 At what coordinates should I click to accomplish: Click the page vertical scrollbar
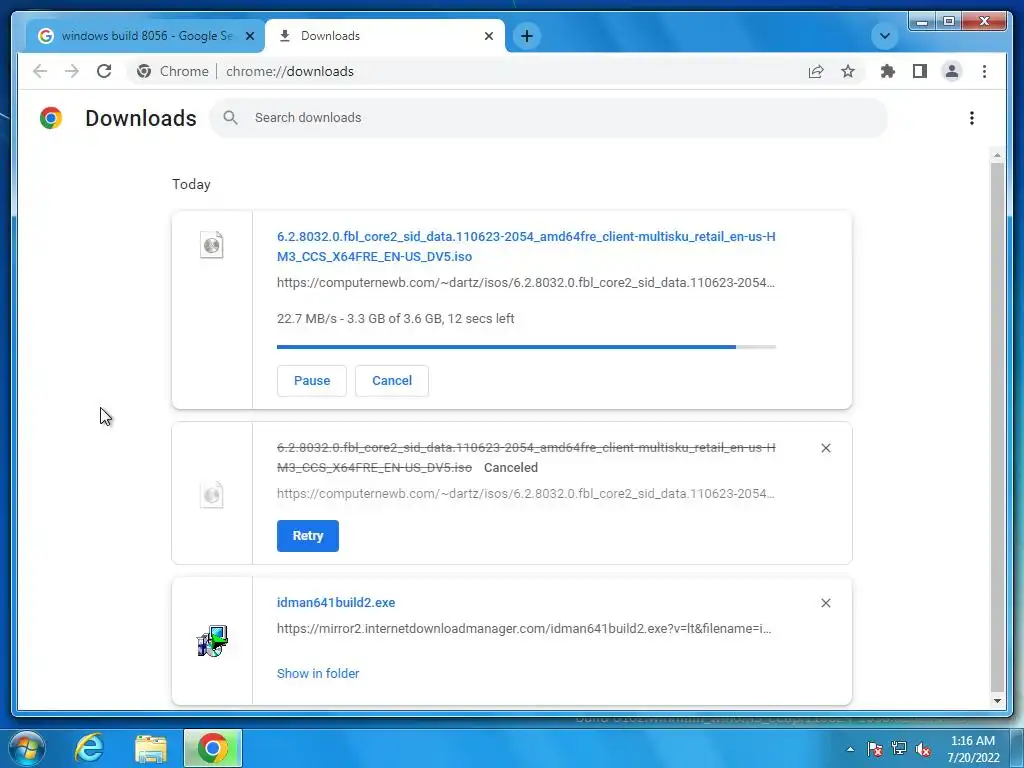point(997,426)
